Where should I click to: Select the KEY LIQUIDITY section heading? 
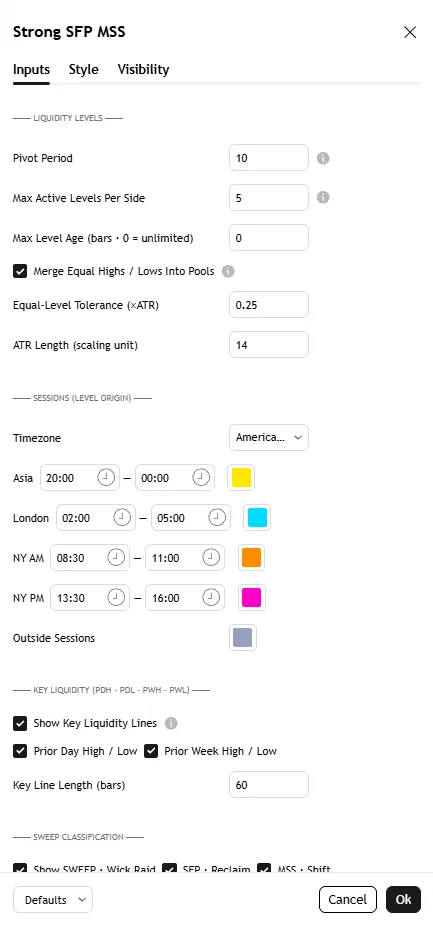[x=111, y=690]
